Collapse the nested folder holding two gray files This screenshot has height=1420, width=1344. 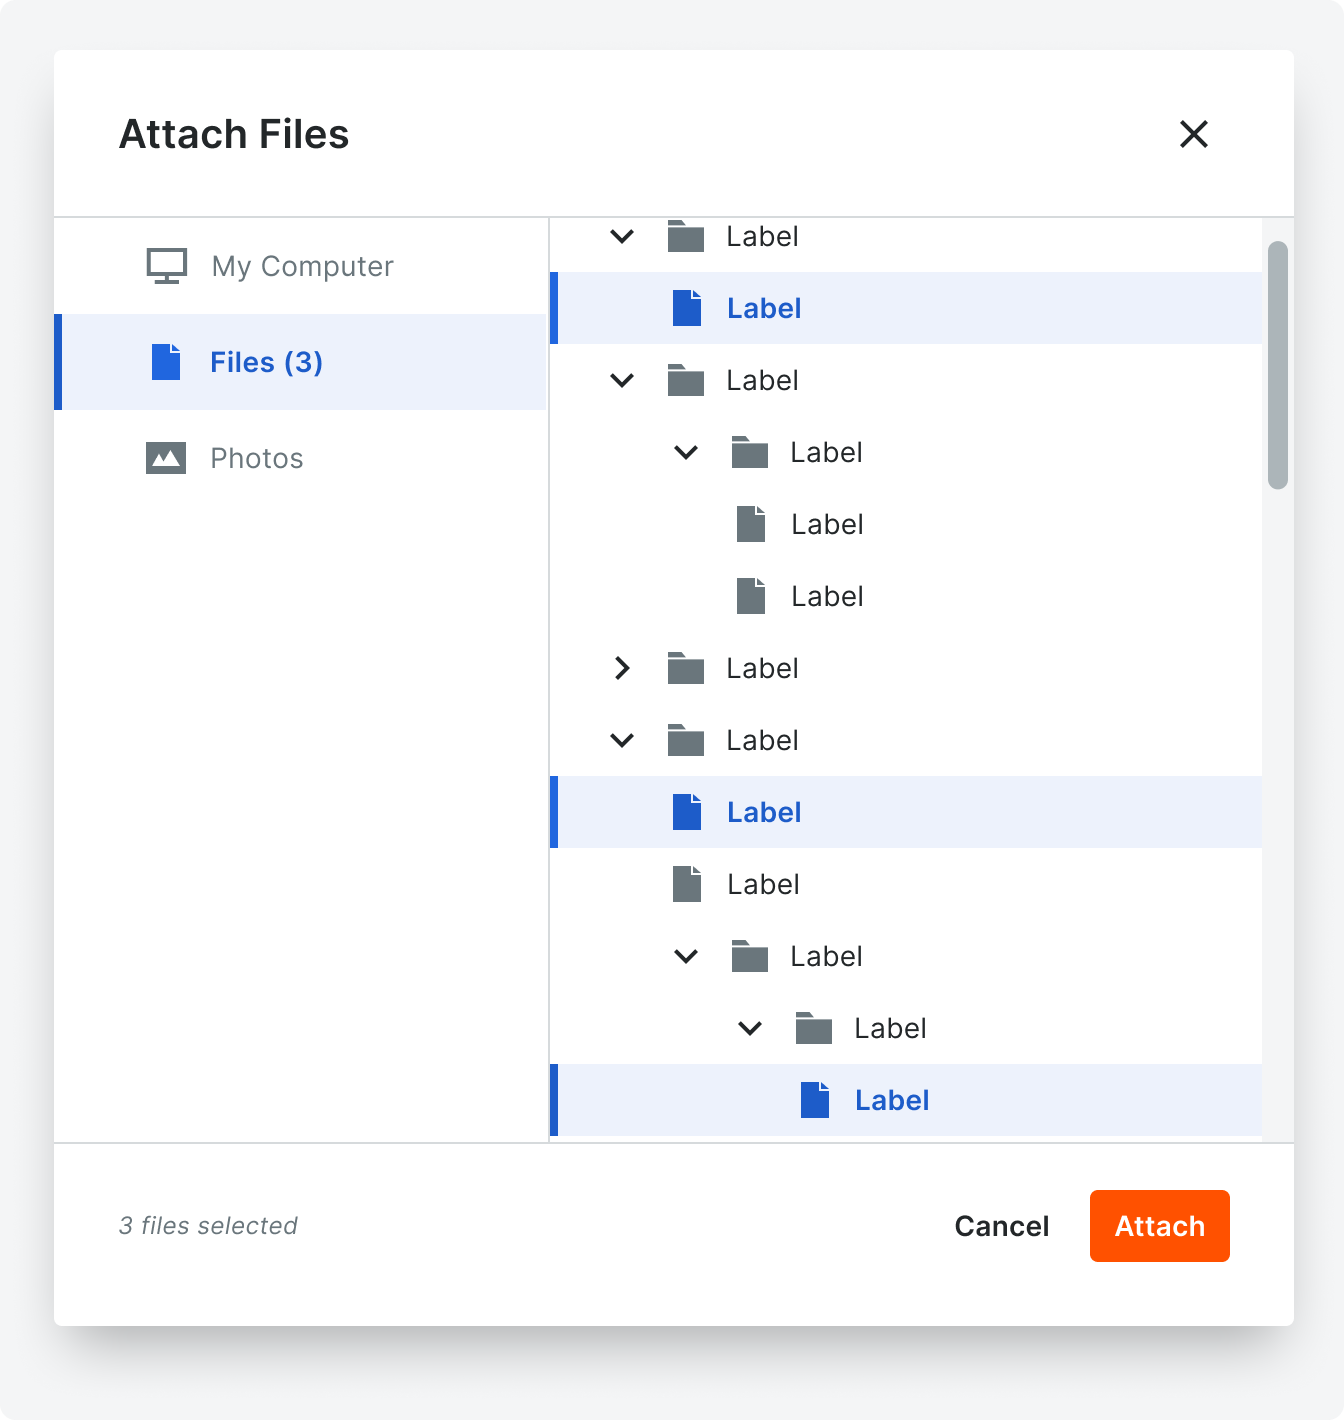(686, 453)
